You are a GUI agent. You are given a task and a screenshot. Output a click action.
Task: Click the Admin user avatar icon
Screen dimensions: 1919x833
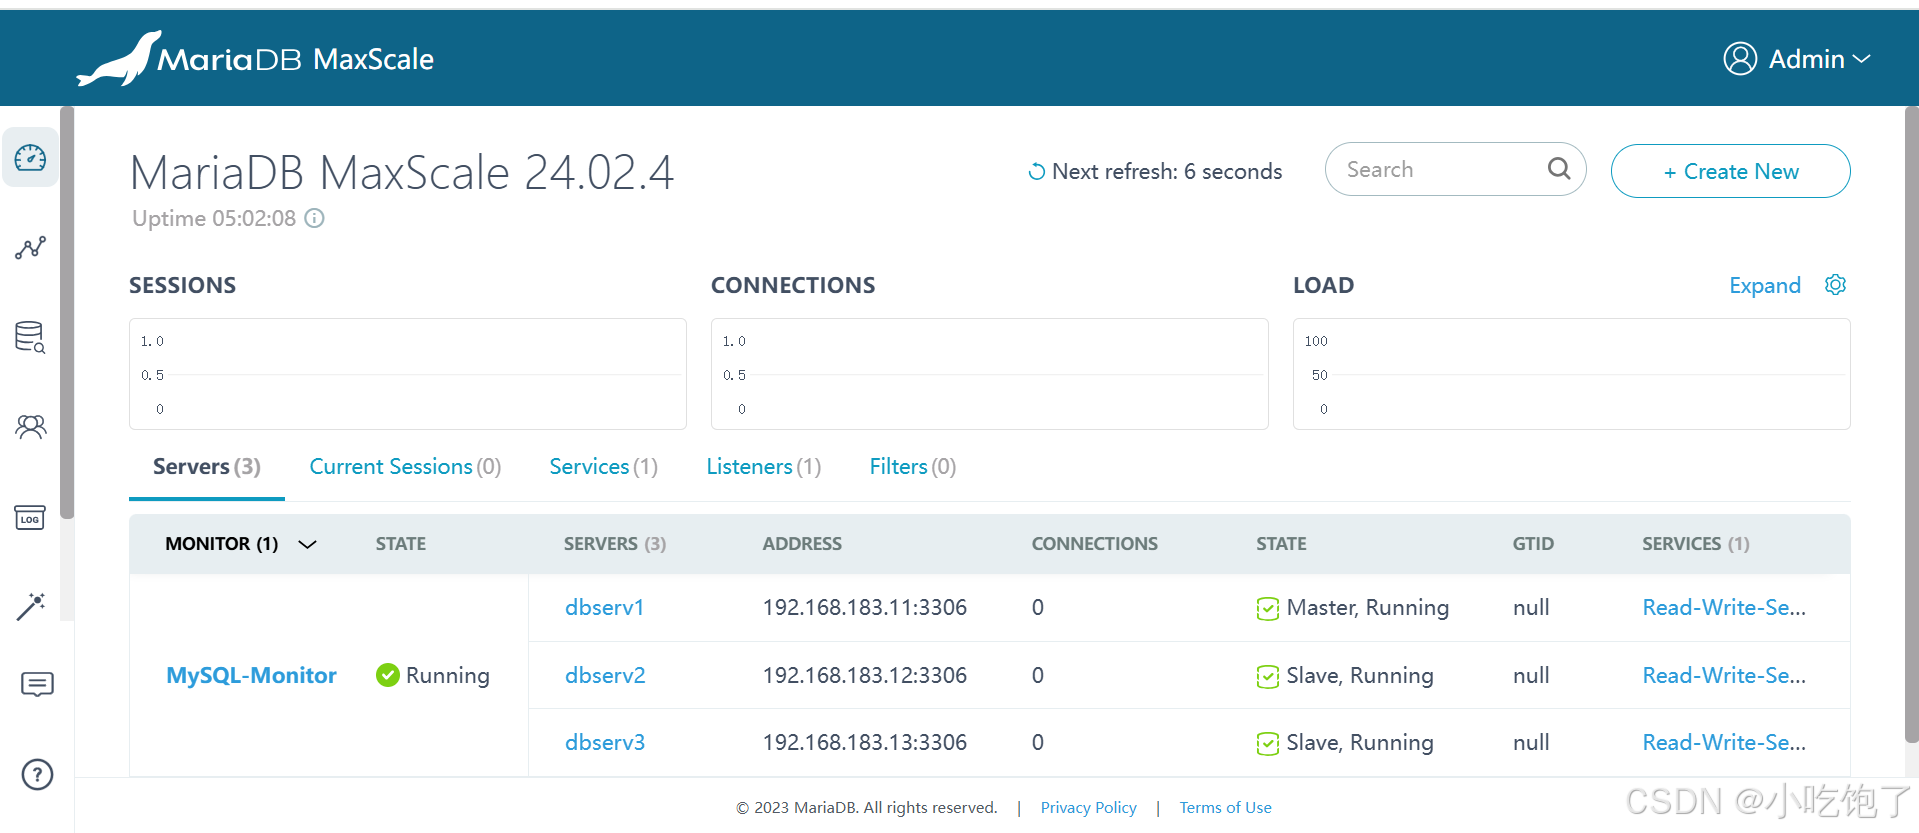click(1740, 59)
